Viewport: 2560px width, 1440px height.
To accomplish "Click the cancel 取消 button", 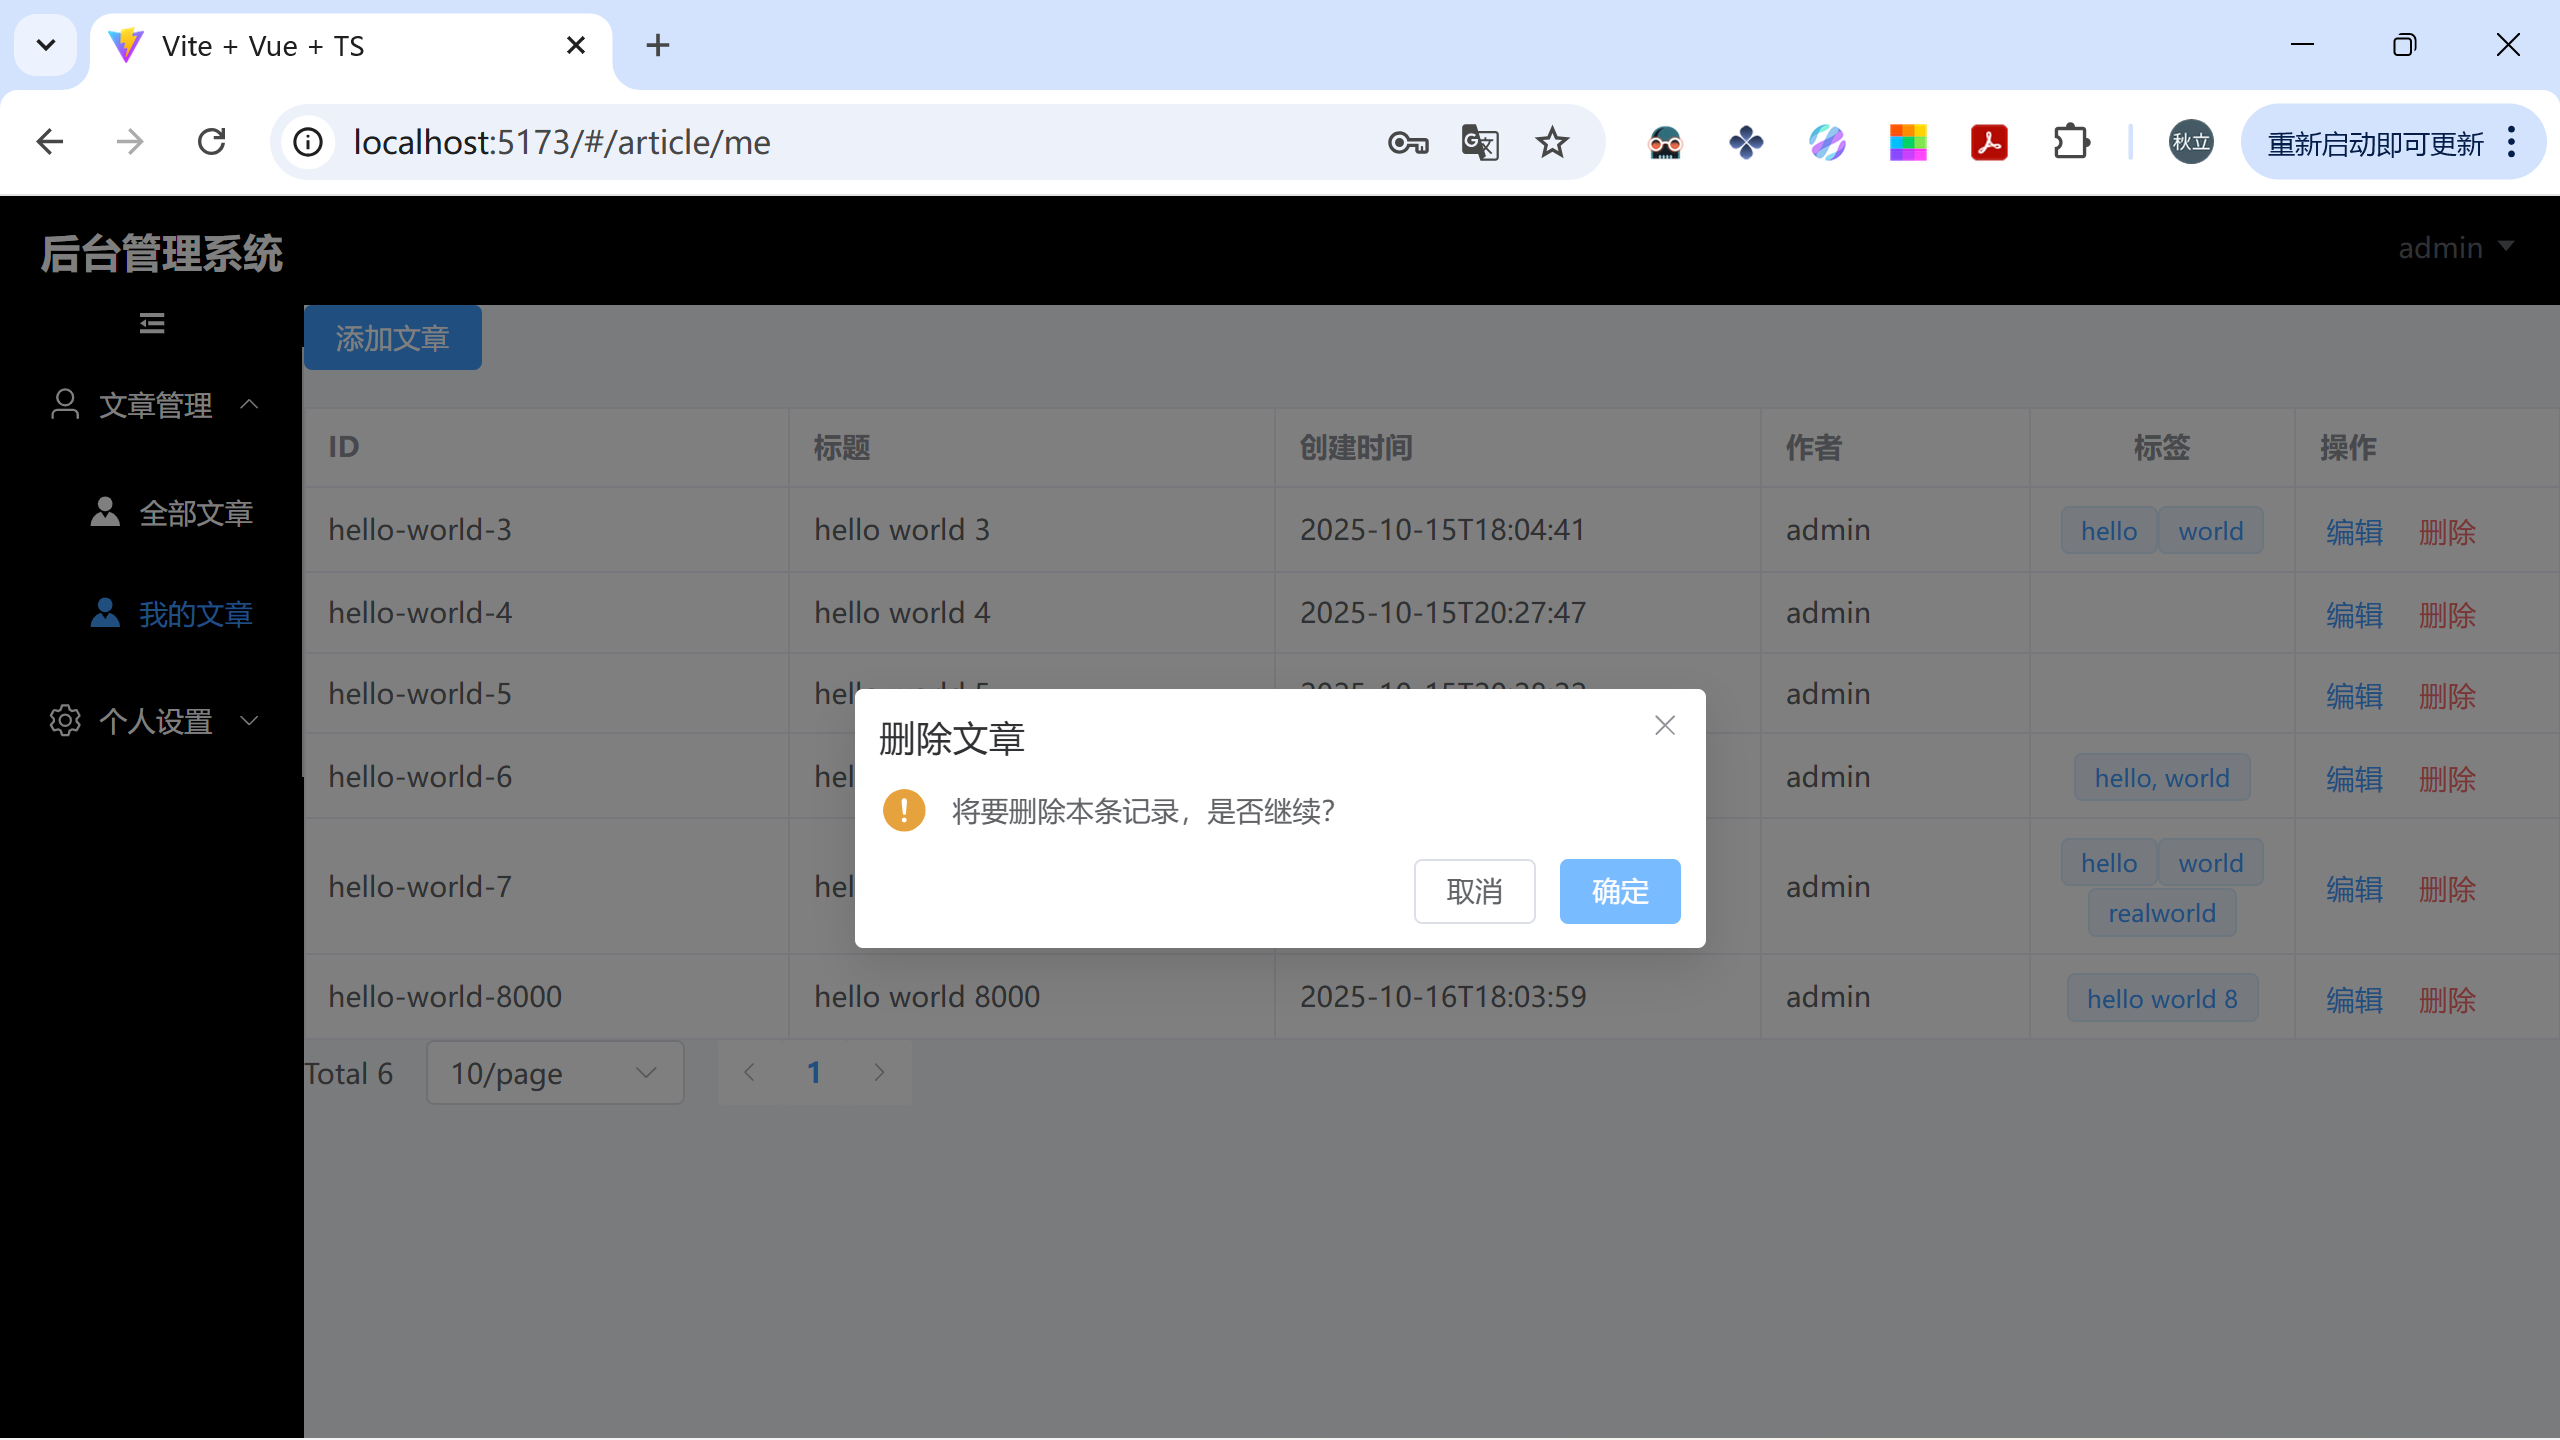I will coord(1474,891).
